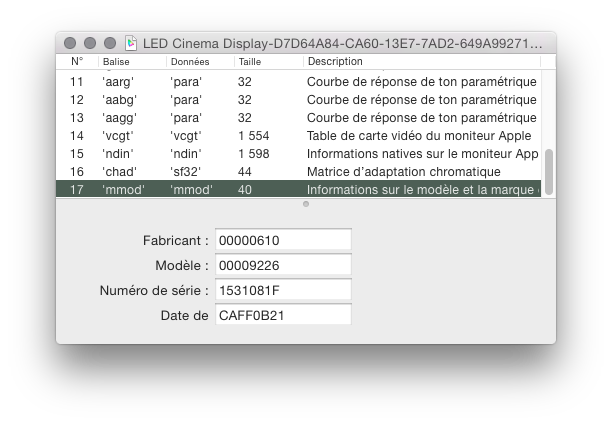
Task: Zoom the profile window
Action: [110, 43]
